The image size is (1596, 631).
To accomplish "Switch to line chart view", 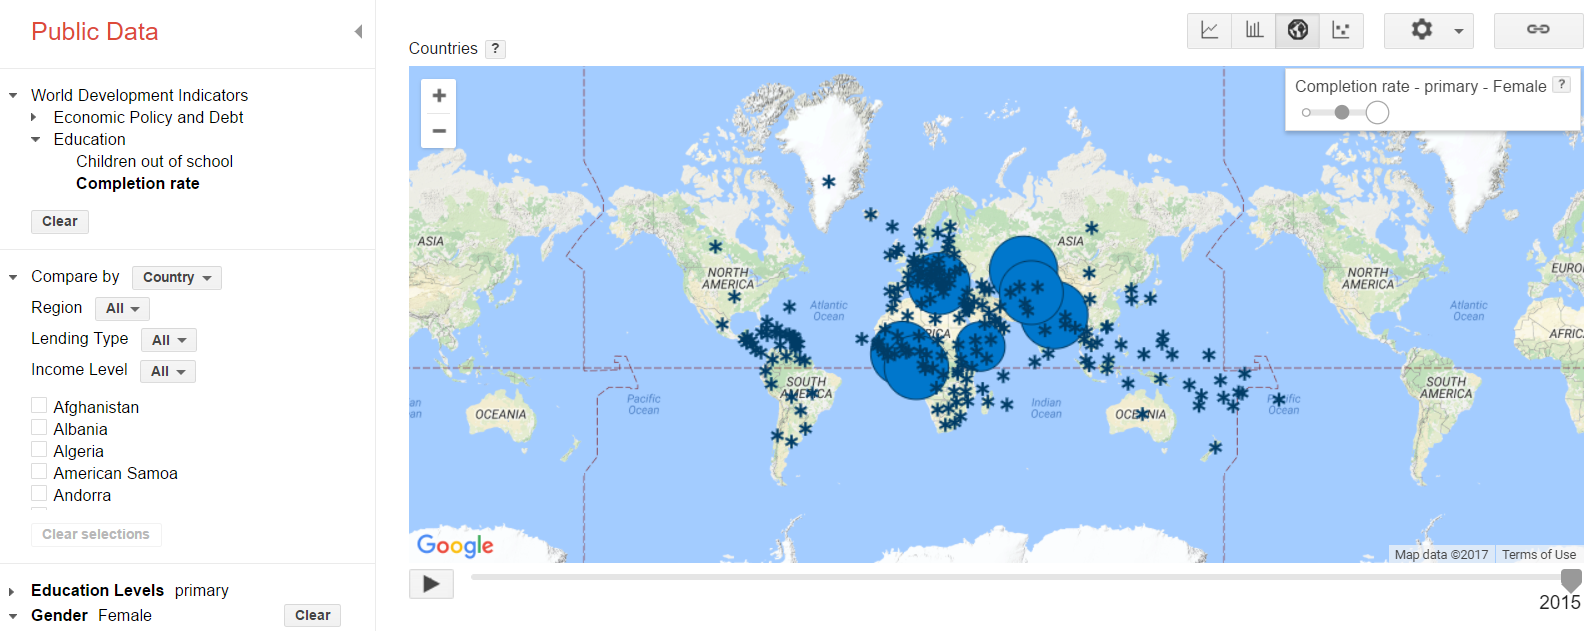I will [x=1209, y=30].
